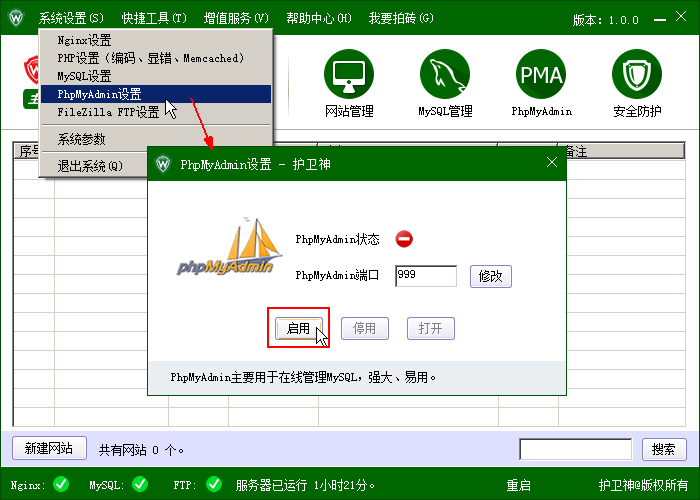Open the 帮助中心(H) menu
This screenshot has height=500, width=700.
(319, 18)
